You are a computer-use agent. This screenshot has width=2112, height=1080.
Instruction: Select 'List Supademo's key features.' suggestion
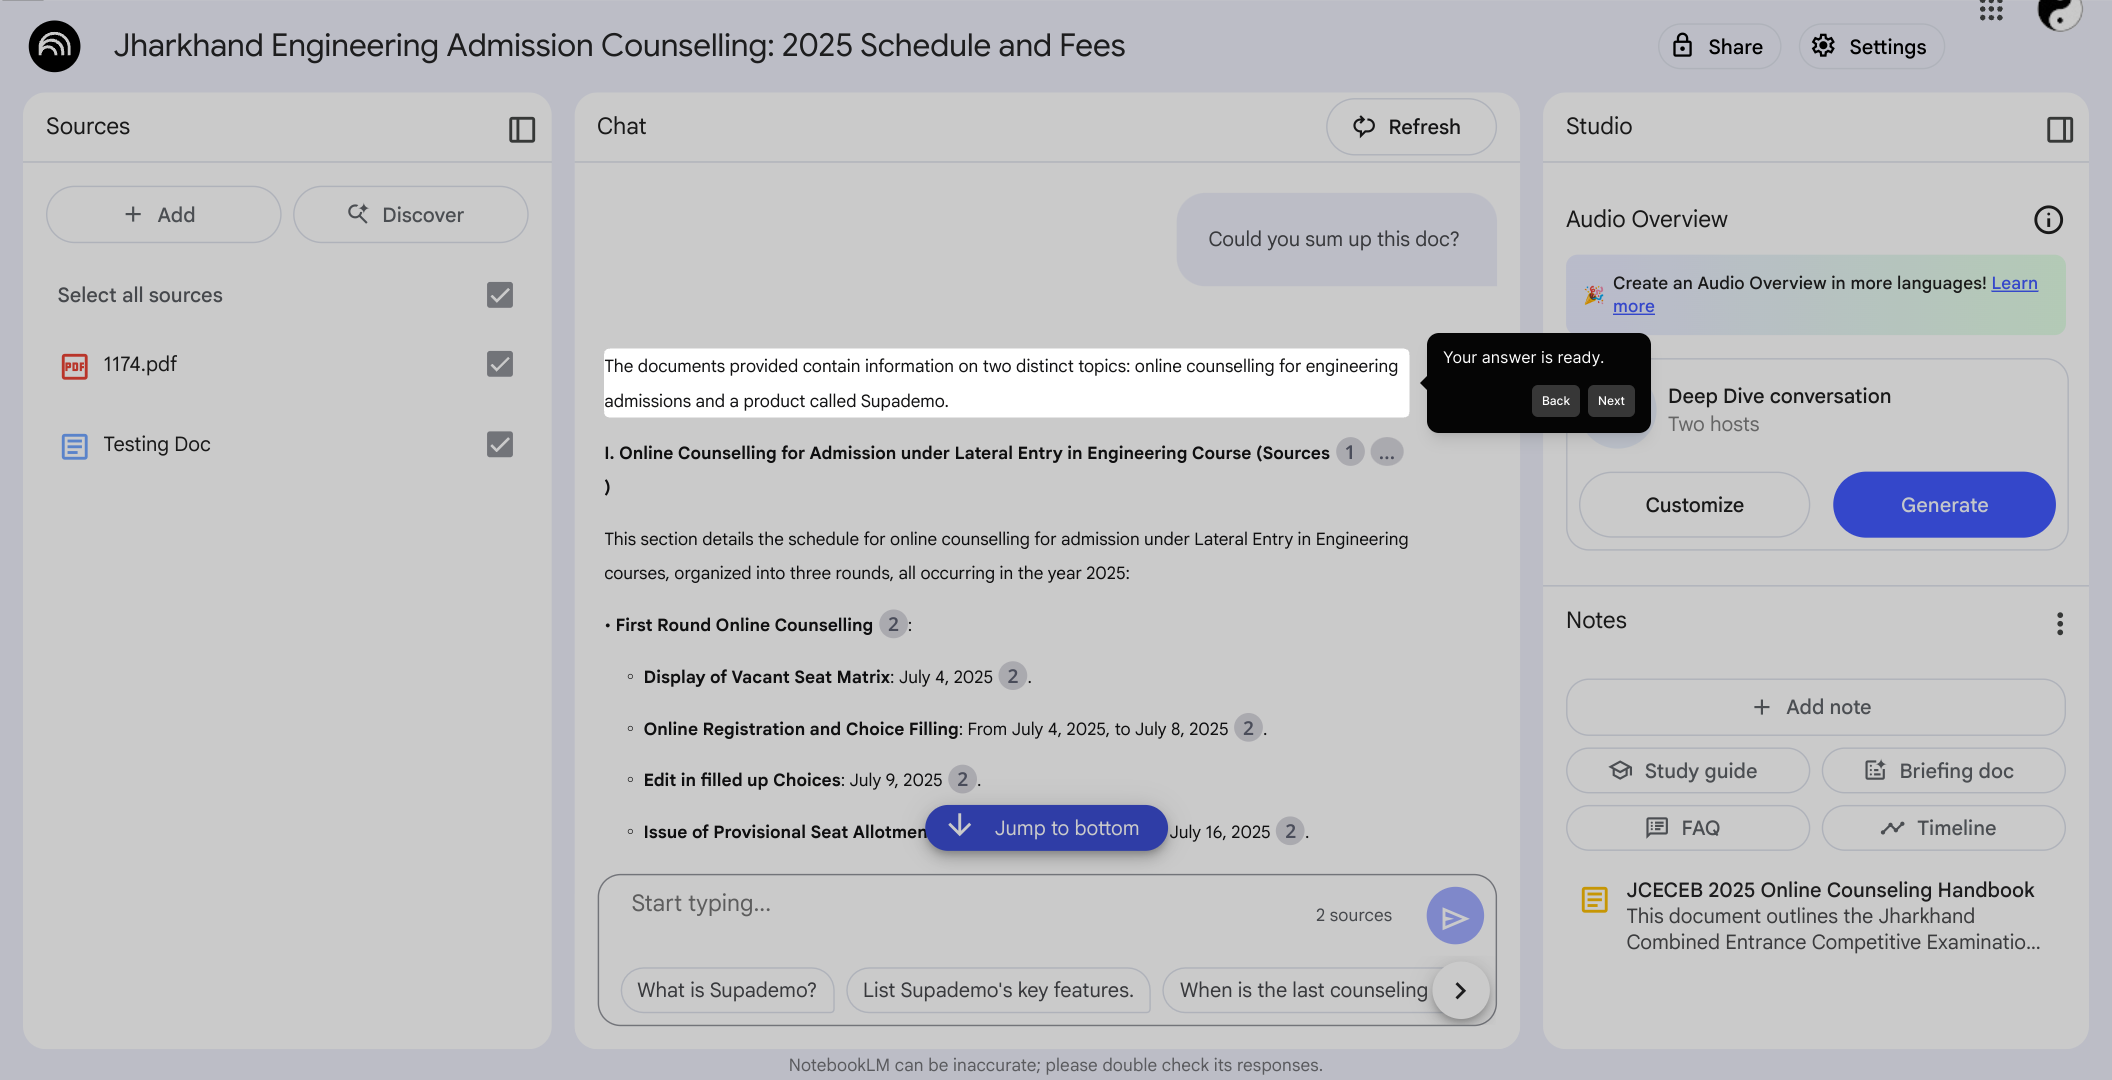coord(998,990)
